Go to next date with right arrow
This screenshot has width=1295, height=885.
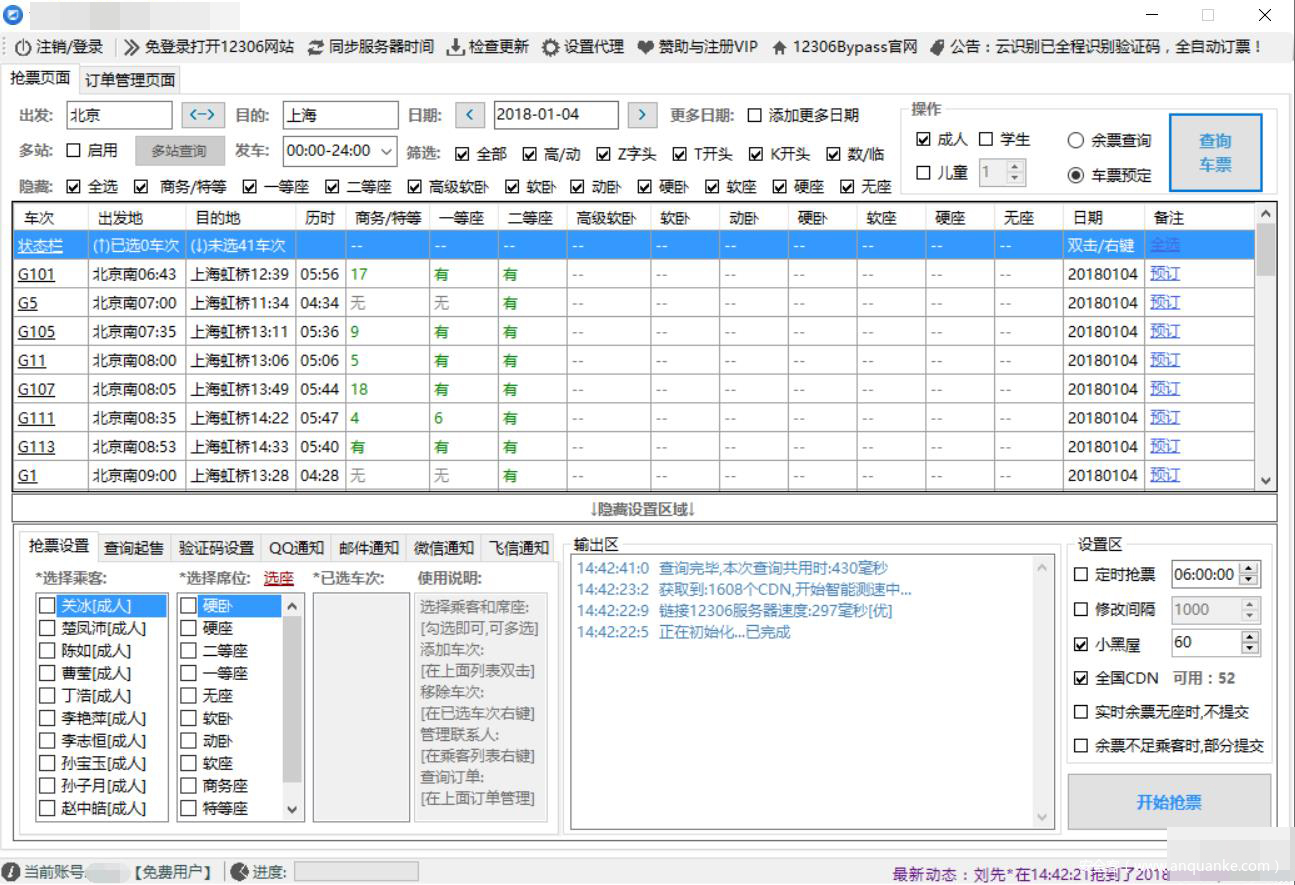point(642,115)
